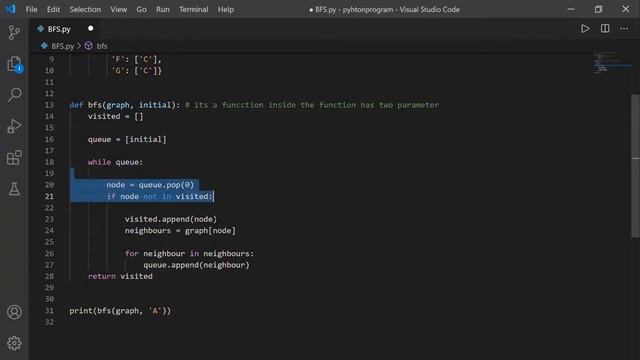Click the vertical editor scrollbar
This screenshot has height=360, width=640.
point(635,165)
